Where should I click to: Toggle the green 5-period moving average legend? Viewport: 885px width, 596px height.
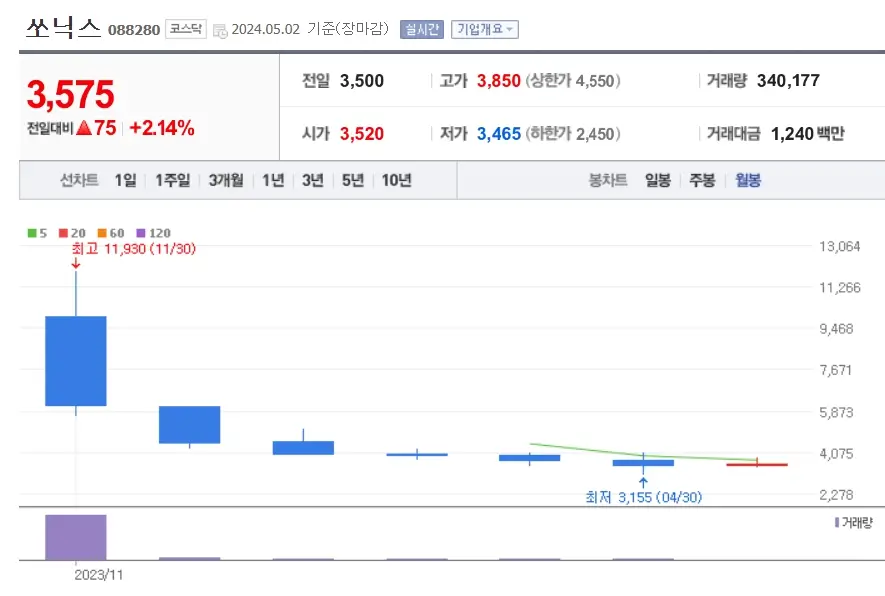coord(36,233)
